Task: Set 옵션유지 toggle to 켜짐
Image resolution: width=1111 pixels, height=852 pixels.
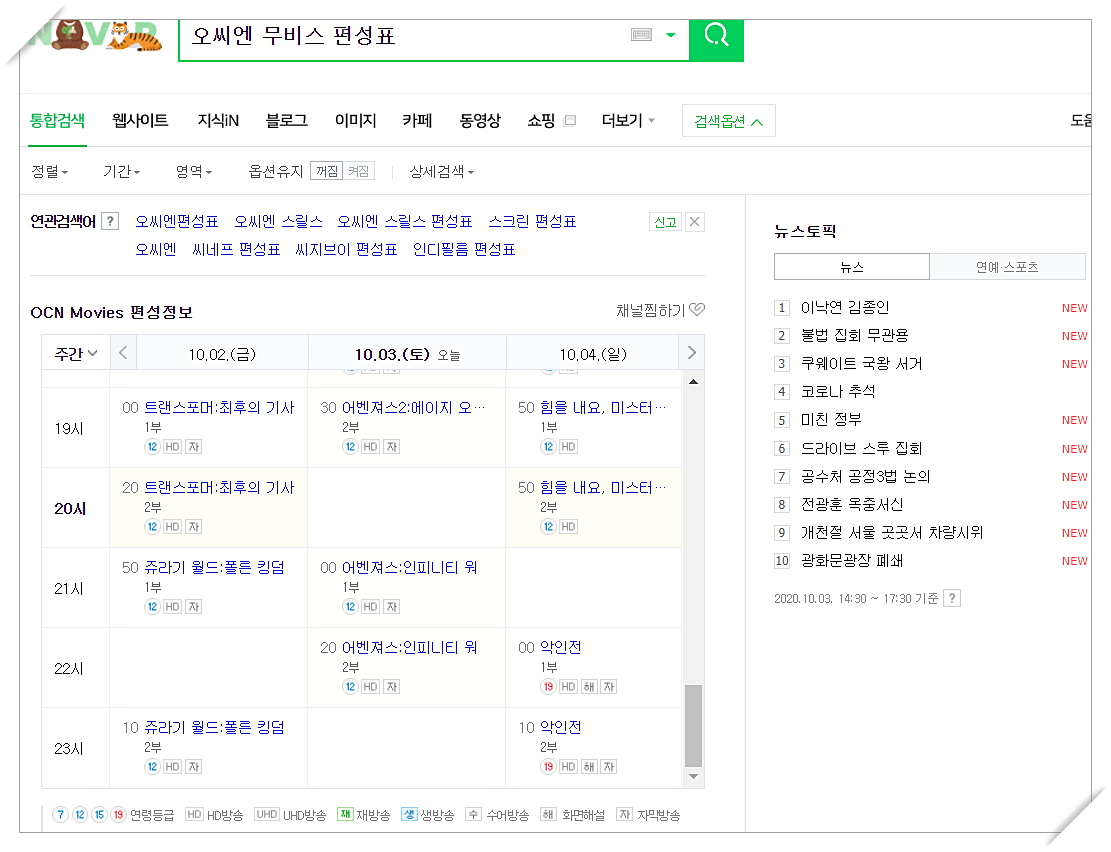Action: [x=359, y=172]
